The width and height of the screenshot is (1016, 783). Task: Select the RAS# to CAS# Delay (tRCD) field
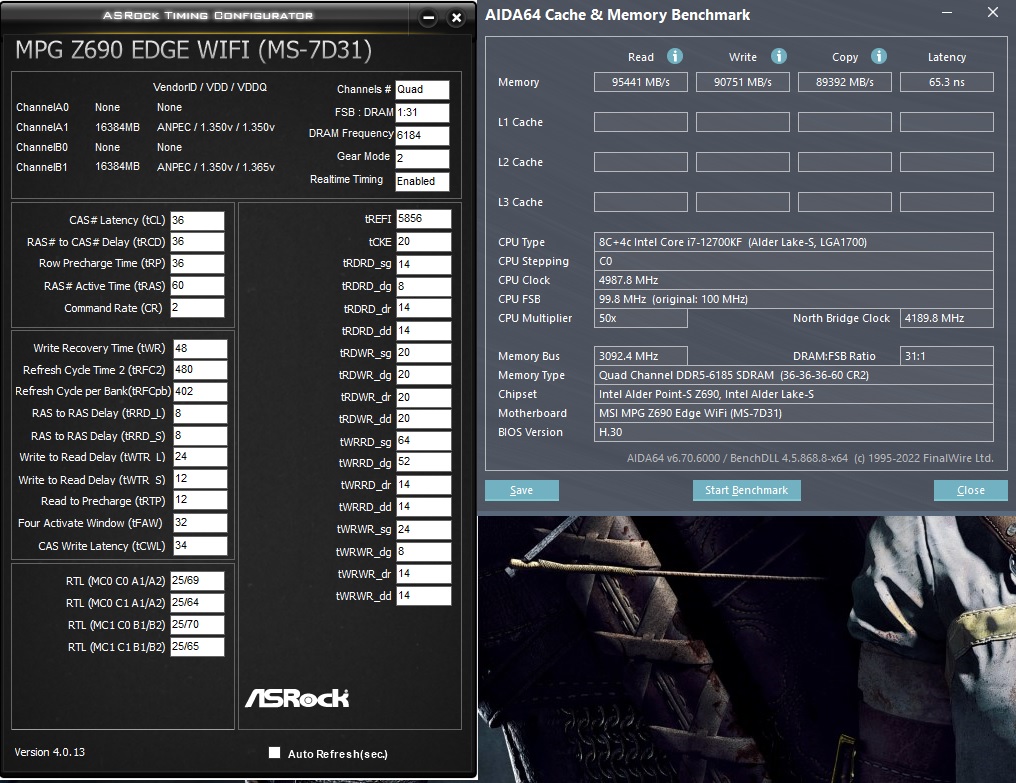(x=197, y=242)
